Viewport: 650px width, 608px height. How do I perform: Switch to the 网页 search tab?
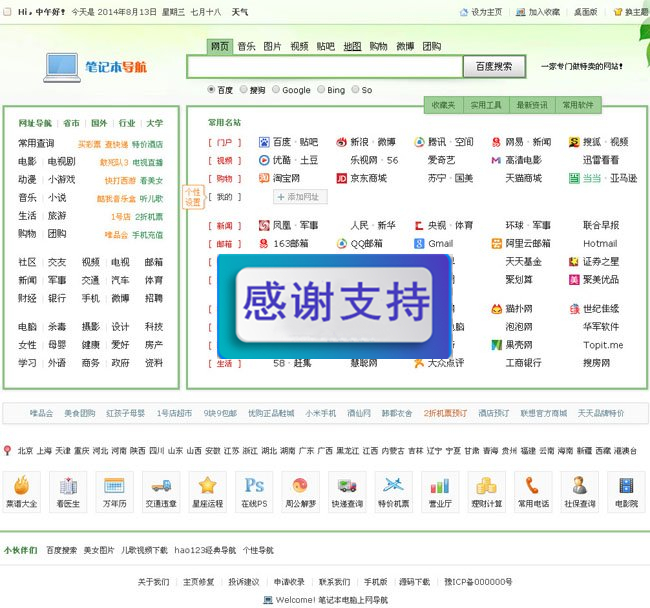[220, 46]
